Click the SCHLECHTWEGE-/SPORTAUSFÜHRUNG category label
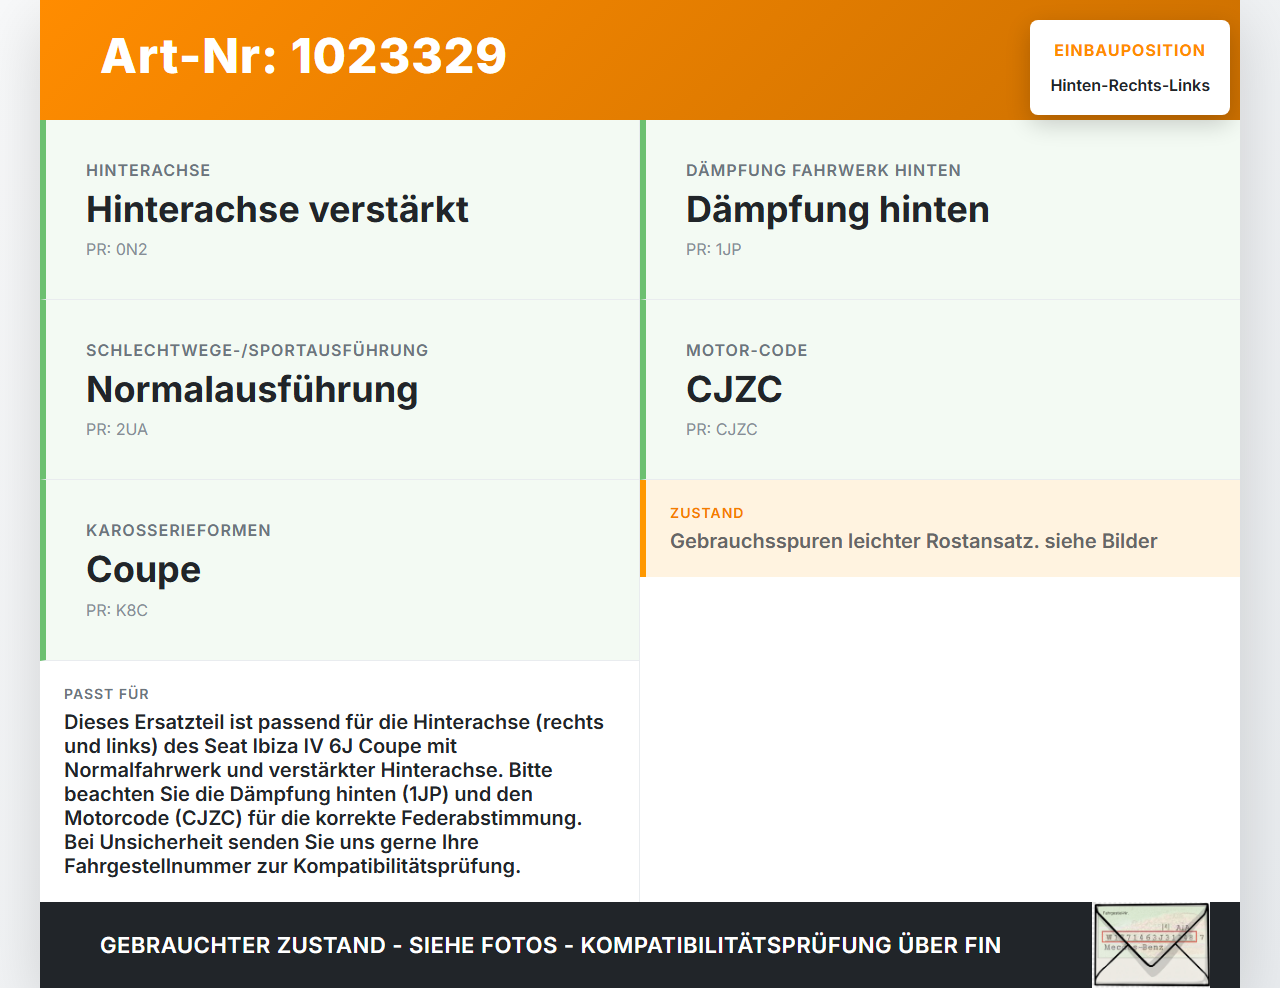The image size is (1280, 988). click(x=257, y=351)
